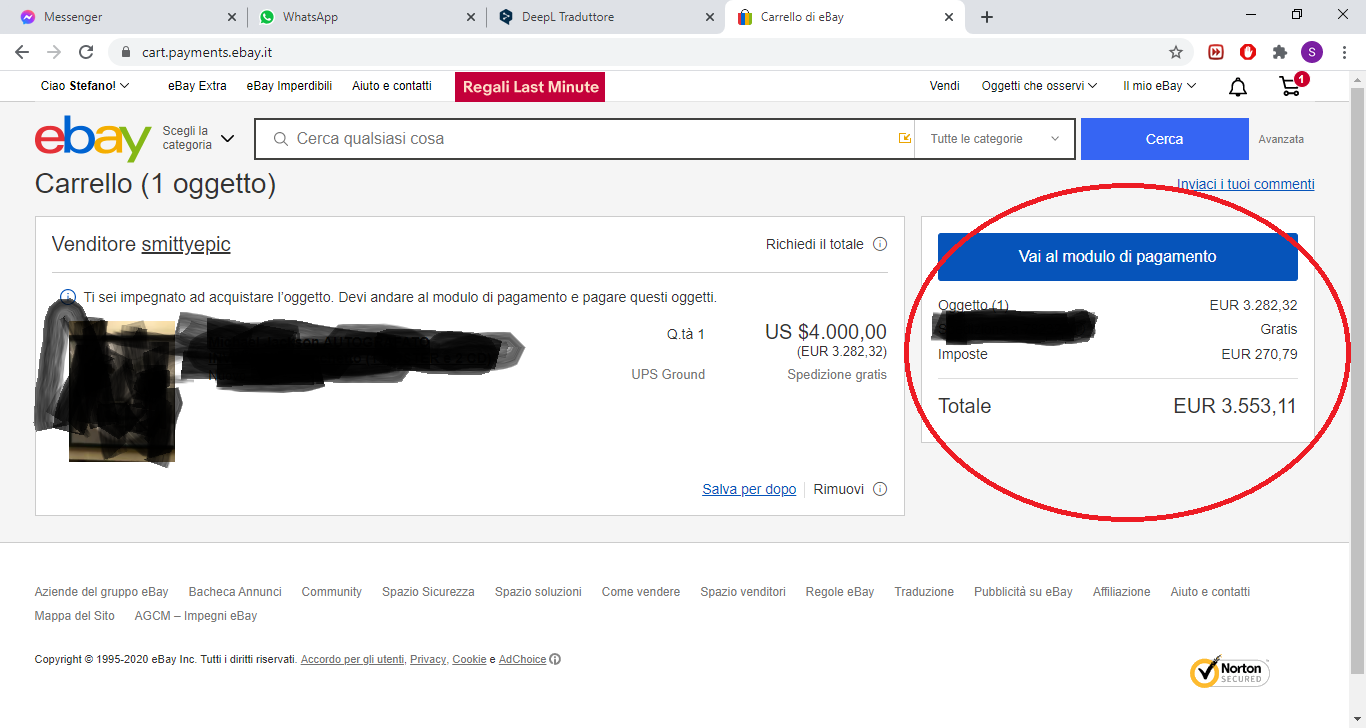The width and height of the screenshot is (1366, 728).
Task: Click the notifications bell icon
Action: 1238,87
